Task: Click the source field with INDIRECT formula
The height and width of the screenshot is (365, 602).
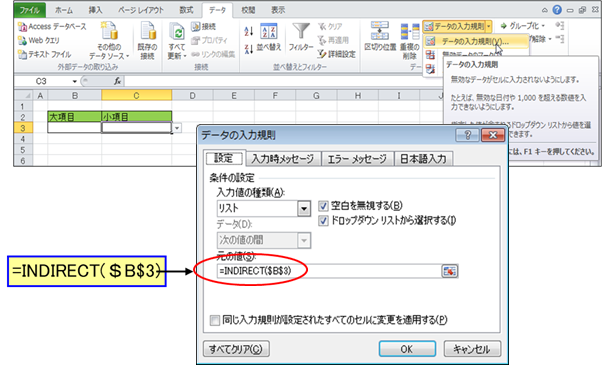Action: tap(329, 271)
